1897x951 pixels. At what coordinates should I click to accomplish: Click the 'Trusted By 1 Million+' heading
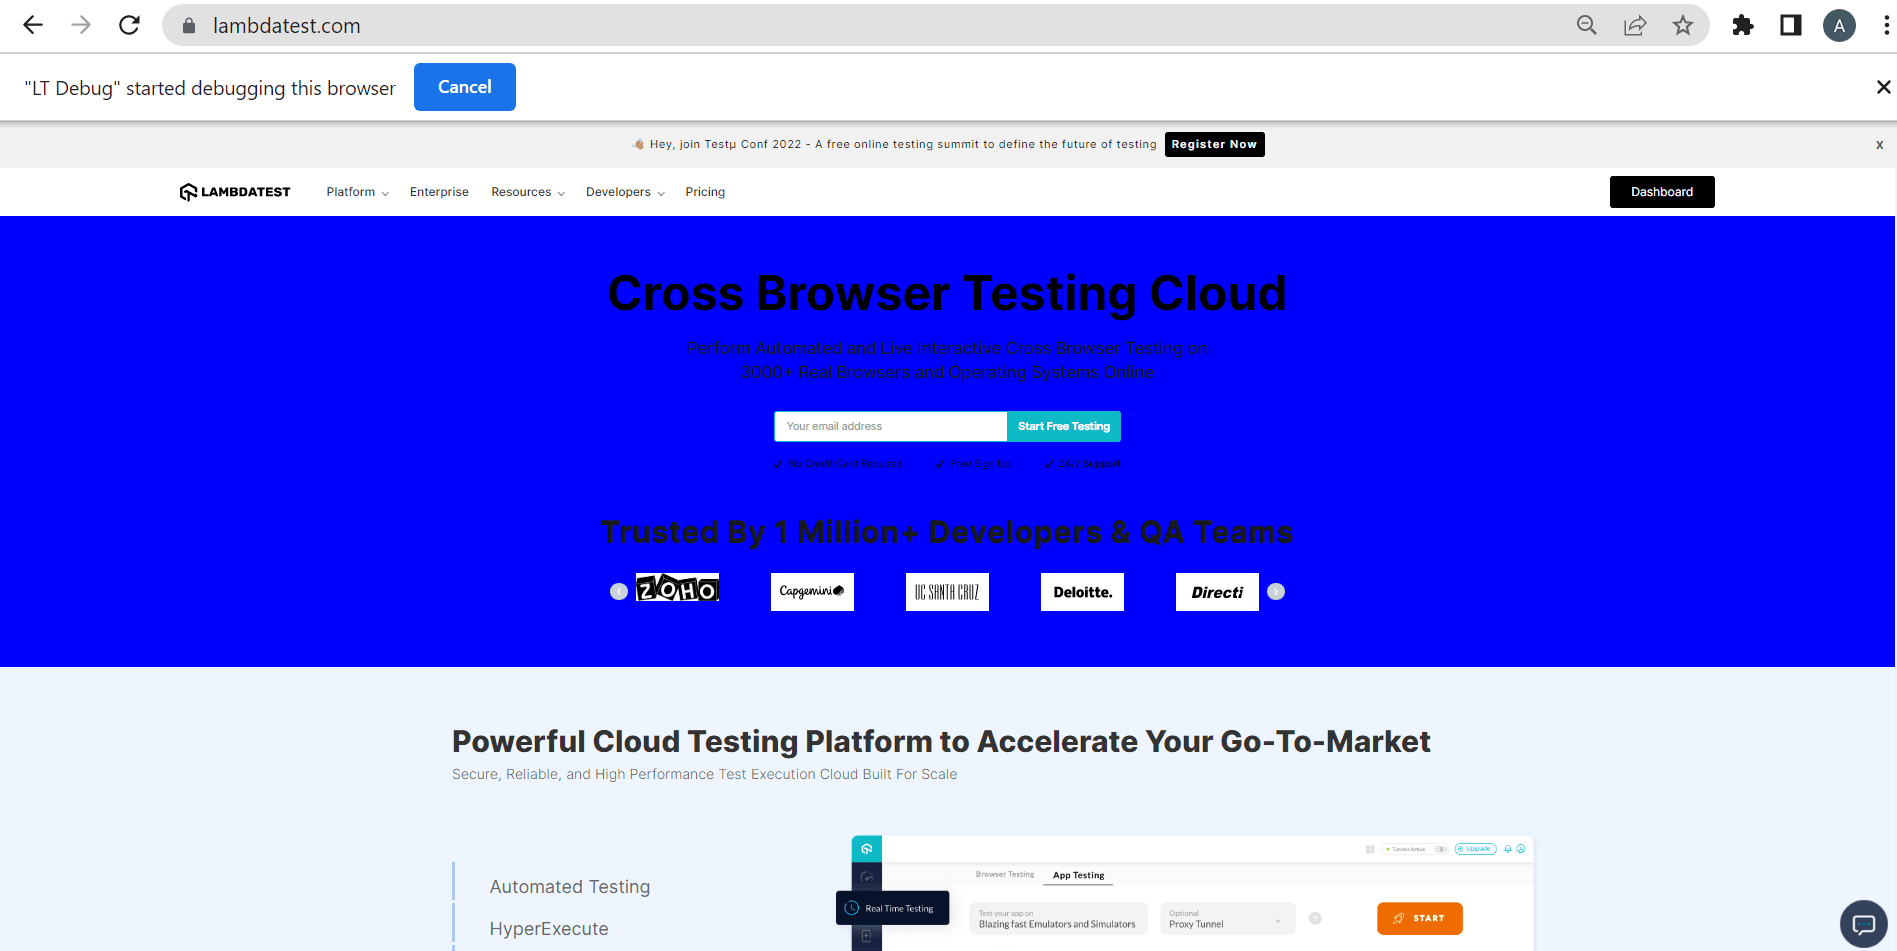click(947, 532)
